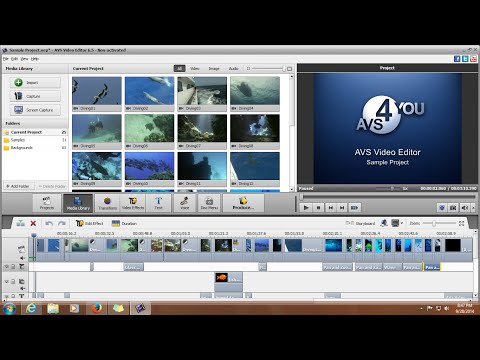Switch to Storyboard view
The height and width of the screenshot is (360, 480).
(x=361, y=223)
